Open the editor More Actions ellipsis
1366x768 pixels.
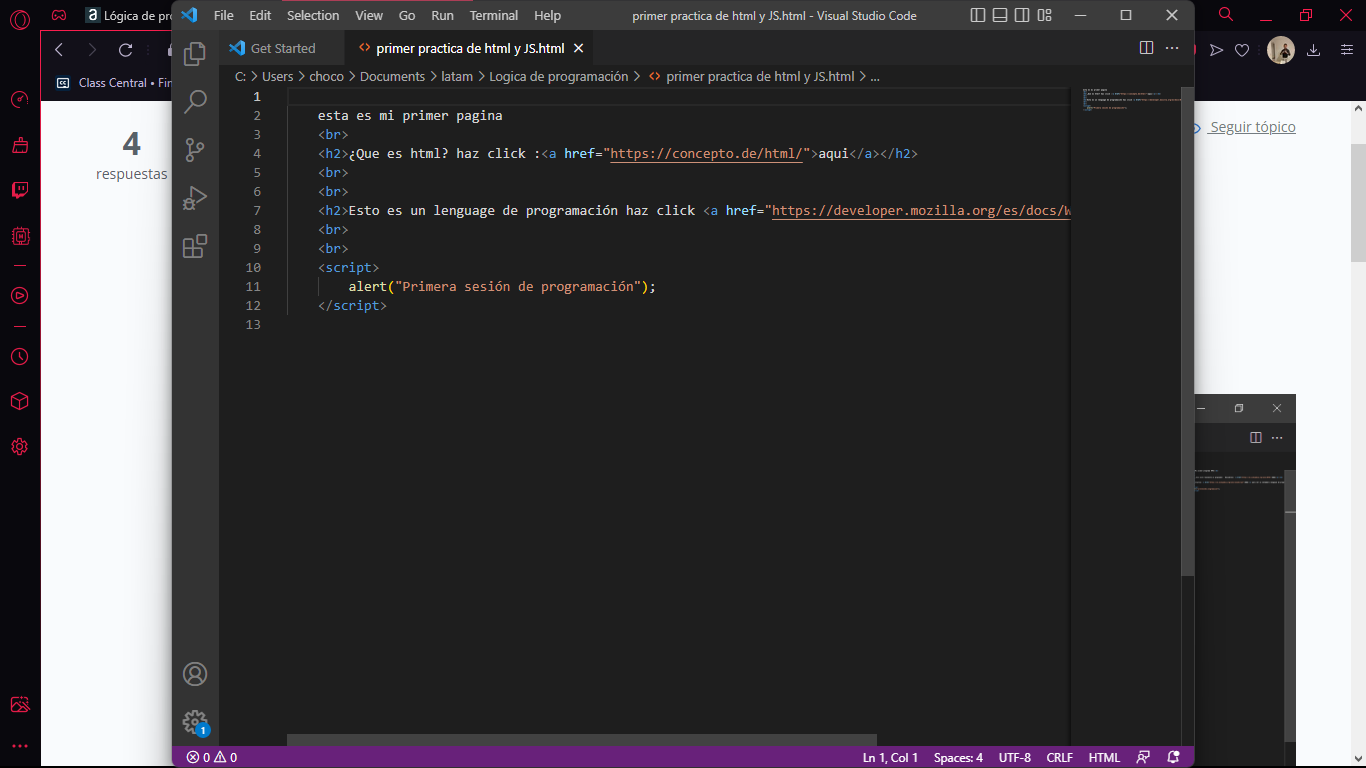(1172, 48)
